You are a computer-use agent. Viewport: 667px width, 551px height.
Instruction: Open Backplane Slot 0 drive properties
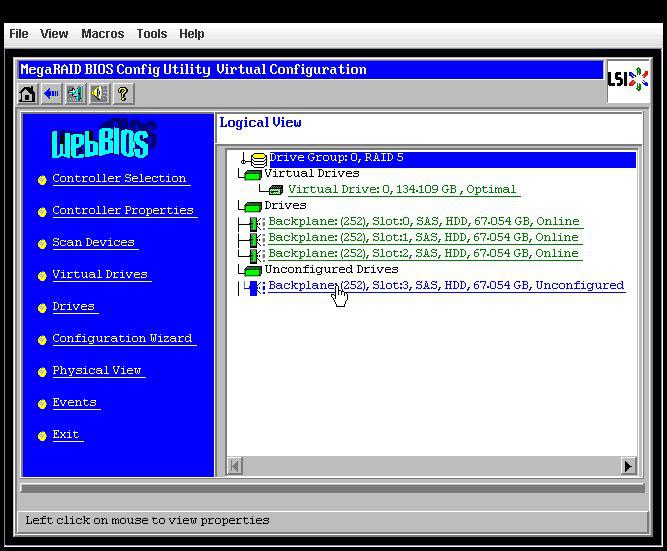[423, 222]
